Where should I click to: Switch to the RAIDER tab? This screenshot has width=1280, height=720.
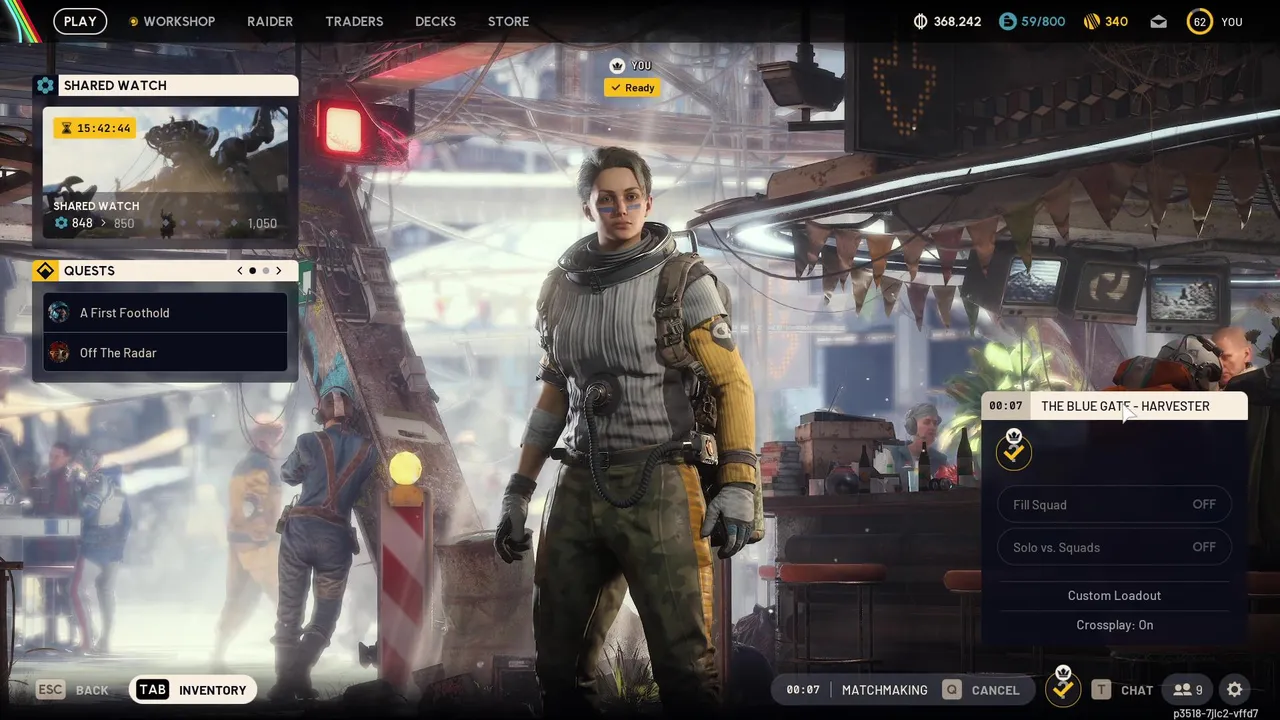tap(270, 21)
